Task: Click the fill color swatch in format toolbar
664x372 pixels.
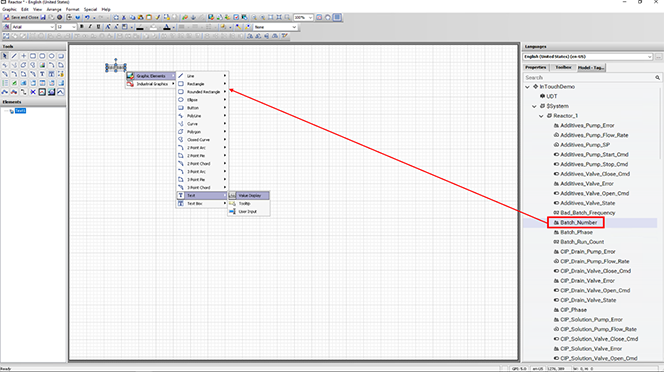Action: coord(153,27)
